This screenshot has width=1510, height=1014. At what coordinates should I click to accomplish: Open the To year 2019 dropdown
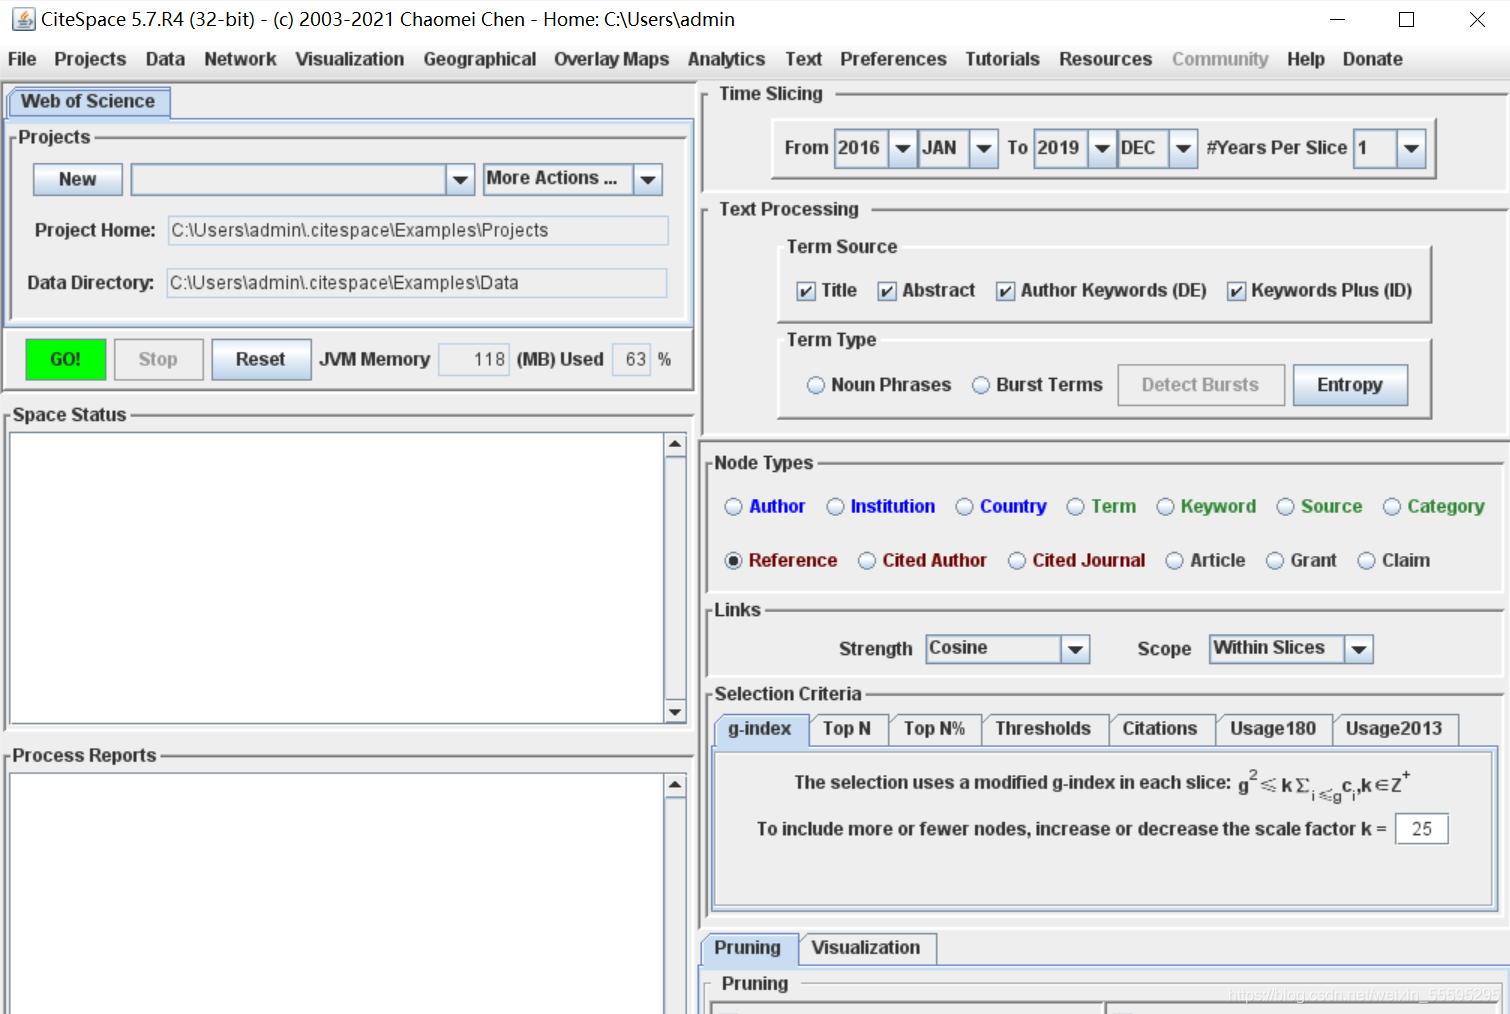tap(1102, 148)
